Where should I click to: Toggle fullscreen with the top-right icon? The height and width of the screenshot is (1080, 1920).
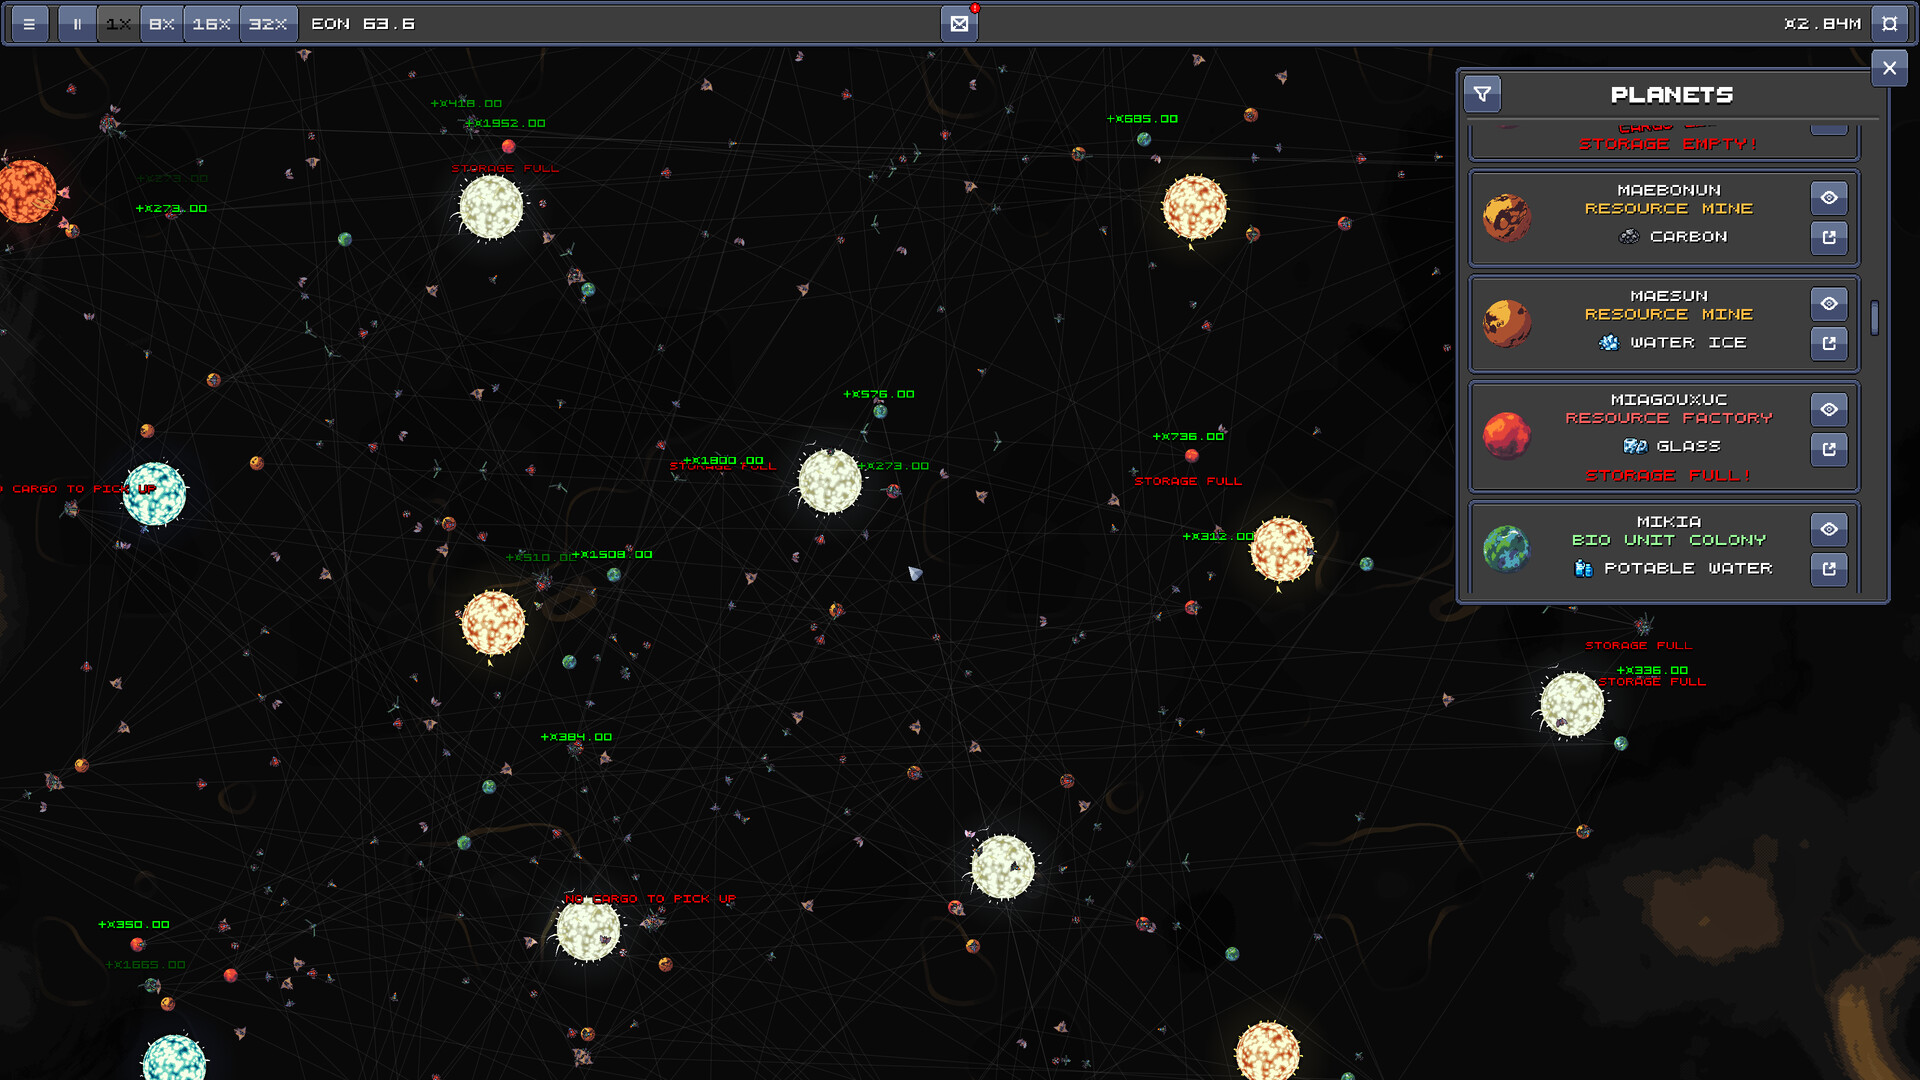pos(1891,23)
